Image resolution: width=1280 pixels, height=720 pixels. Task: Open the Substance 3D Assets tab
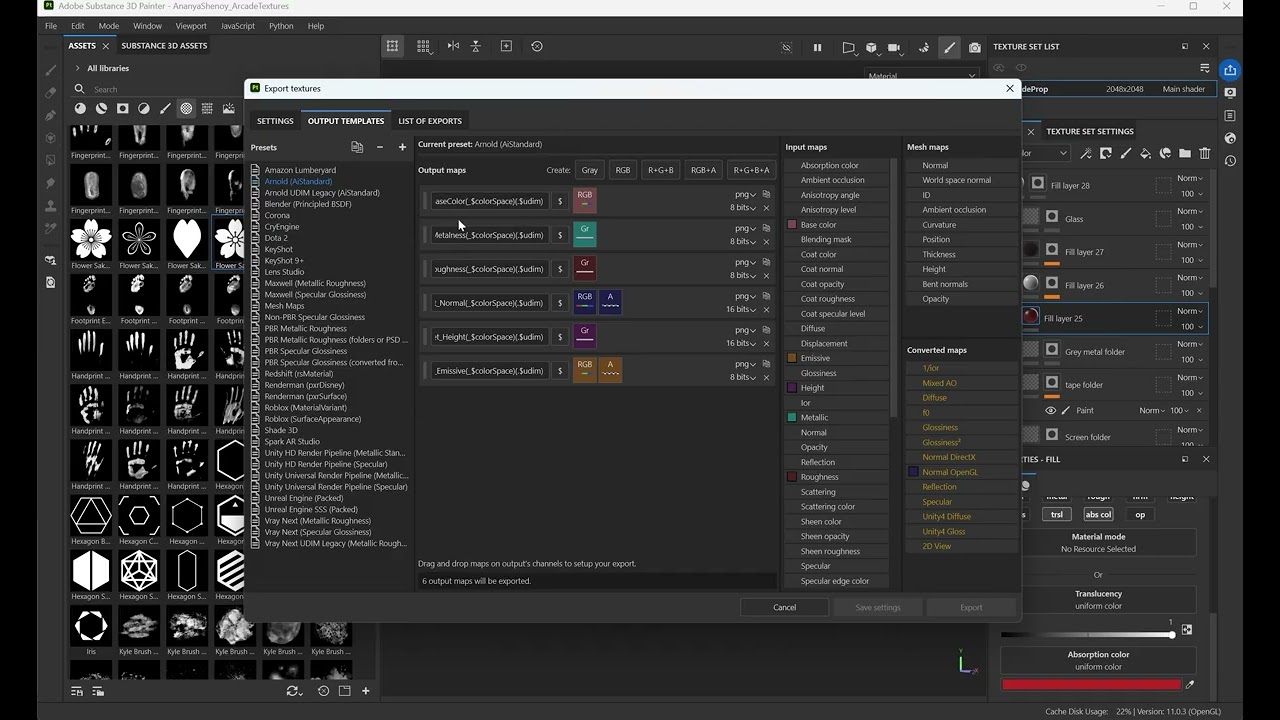pos(164,46)
